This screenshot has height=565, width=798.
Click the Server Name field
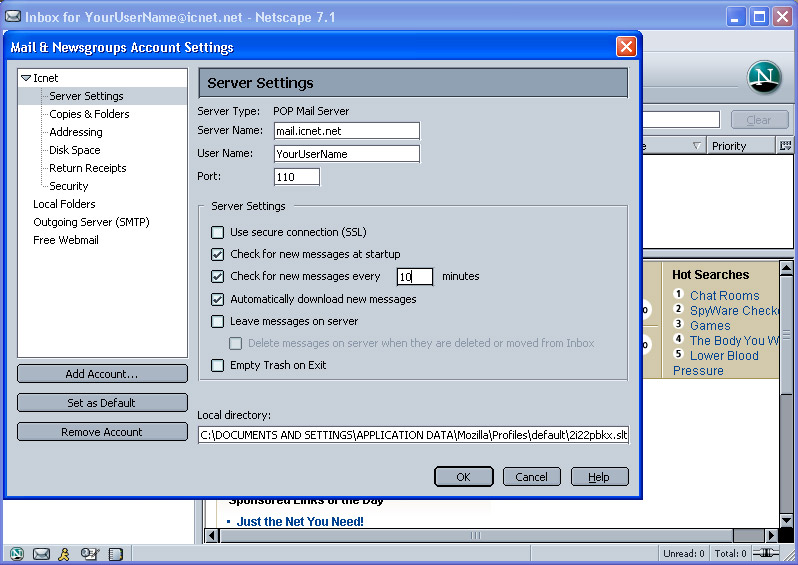click(x=347, y=131)
